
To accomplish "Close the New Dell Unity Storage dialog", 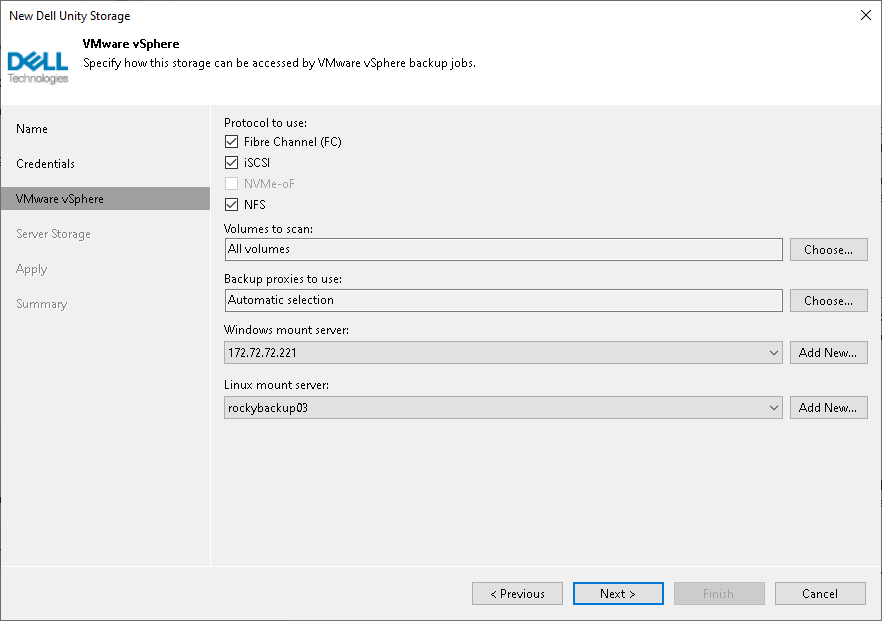I will pos(866,15).
